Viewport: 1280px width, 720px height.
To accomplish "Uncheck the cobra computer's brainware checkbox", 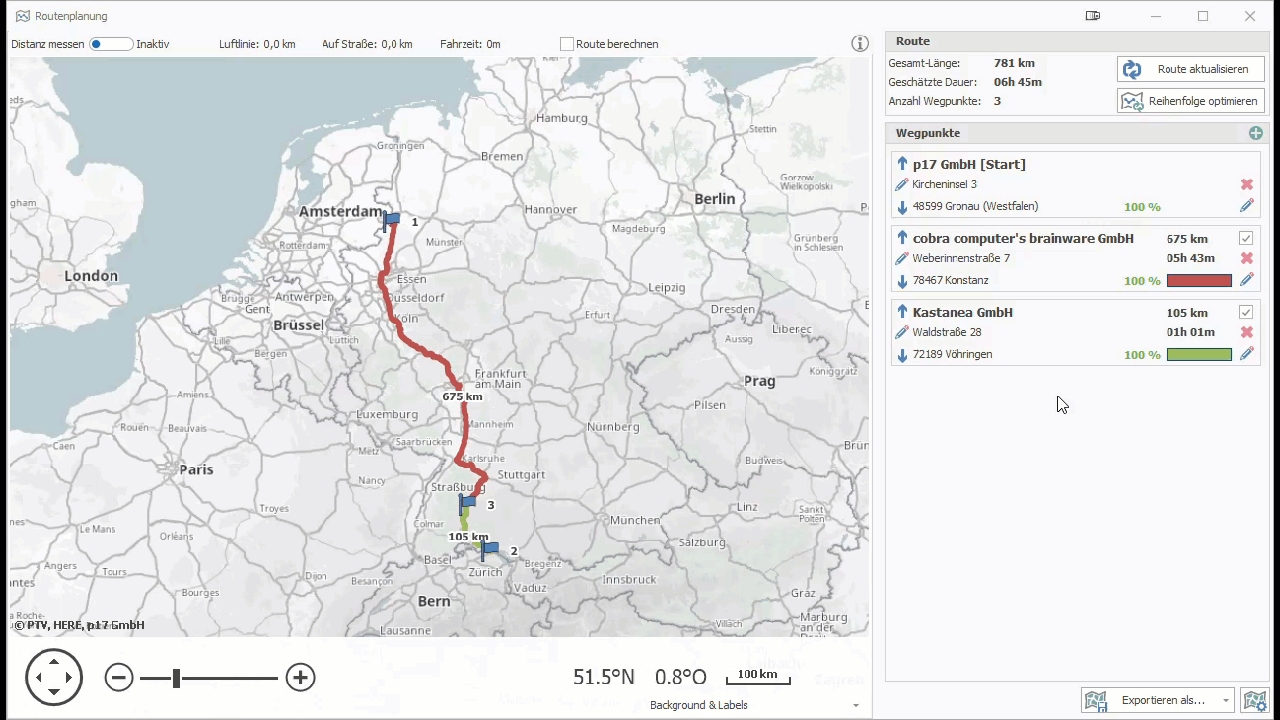I will pos(1246,239).
